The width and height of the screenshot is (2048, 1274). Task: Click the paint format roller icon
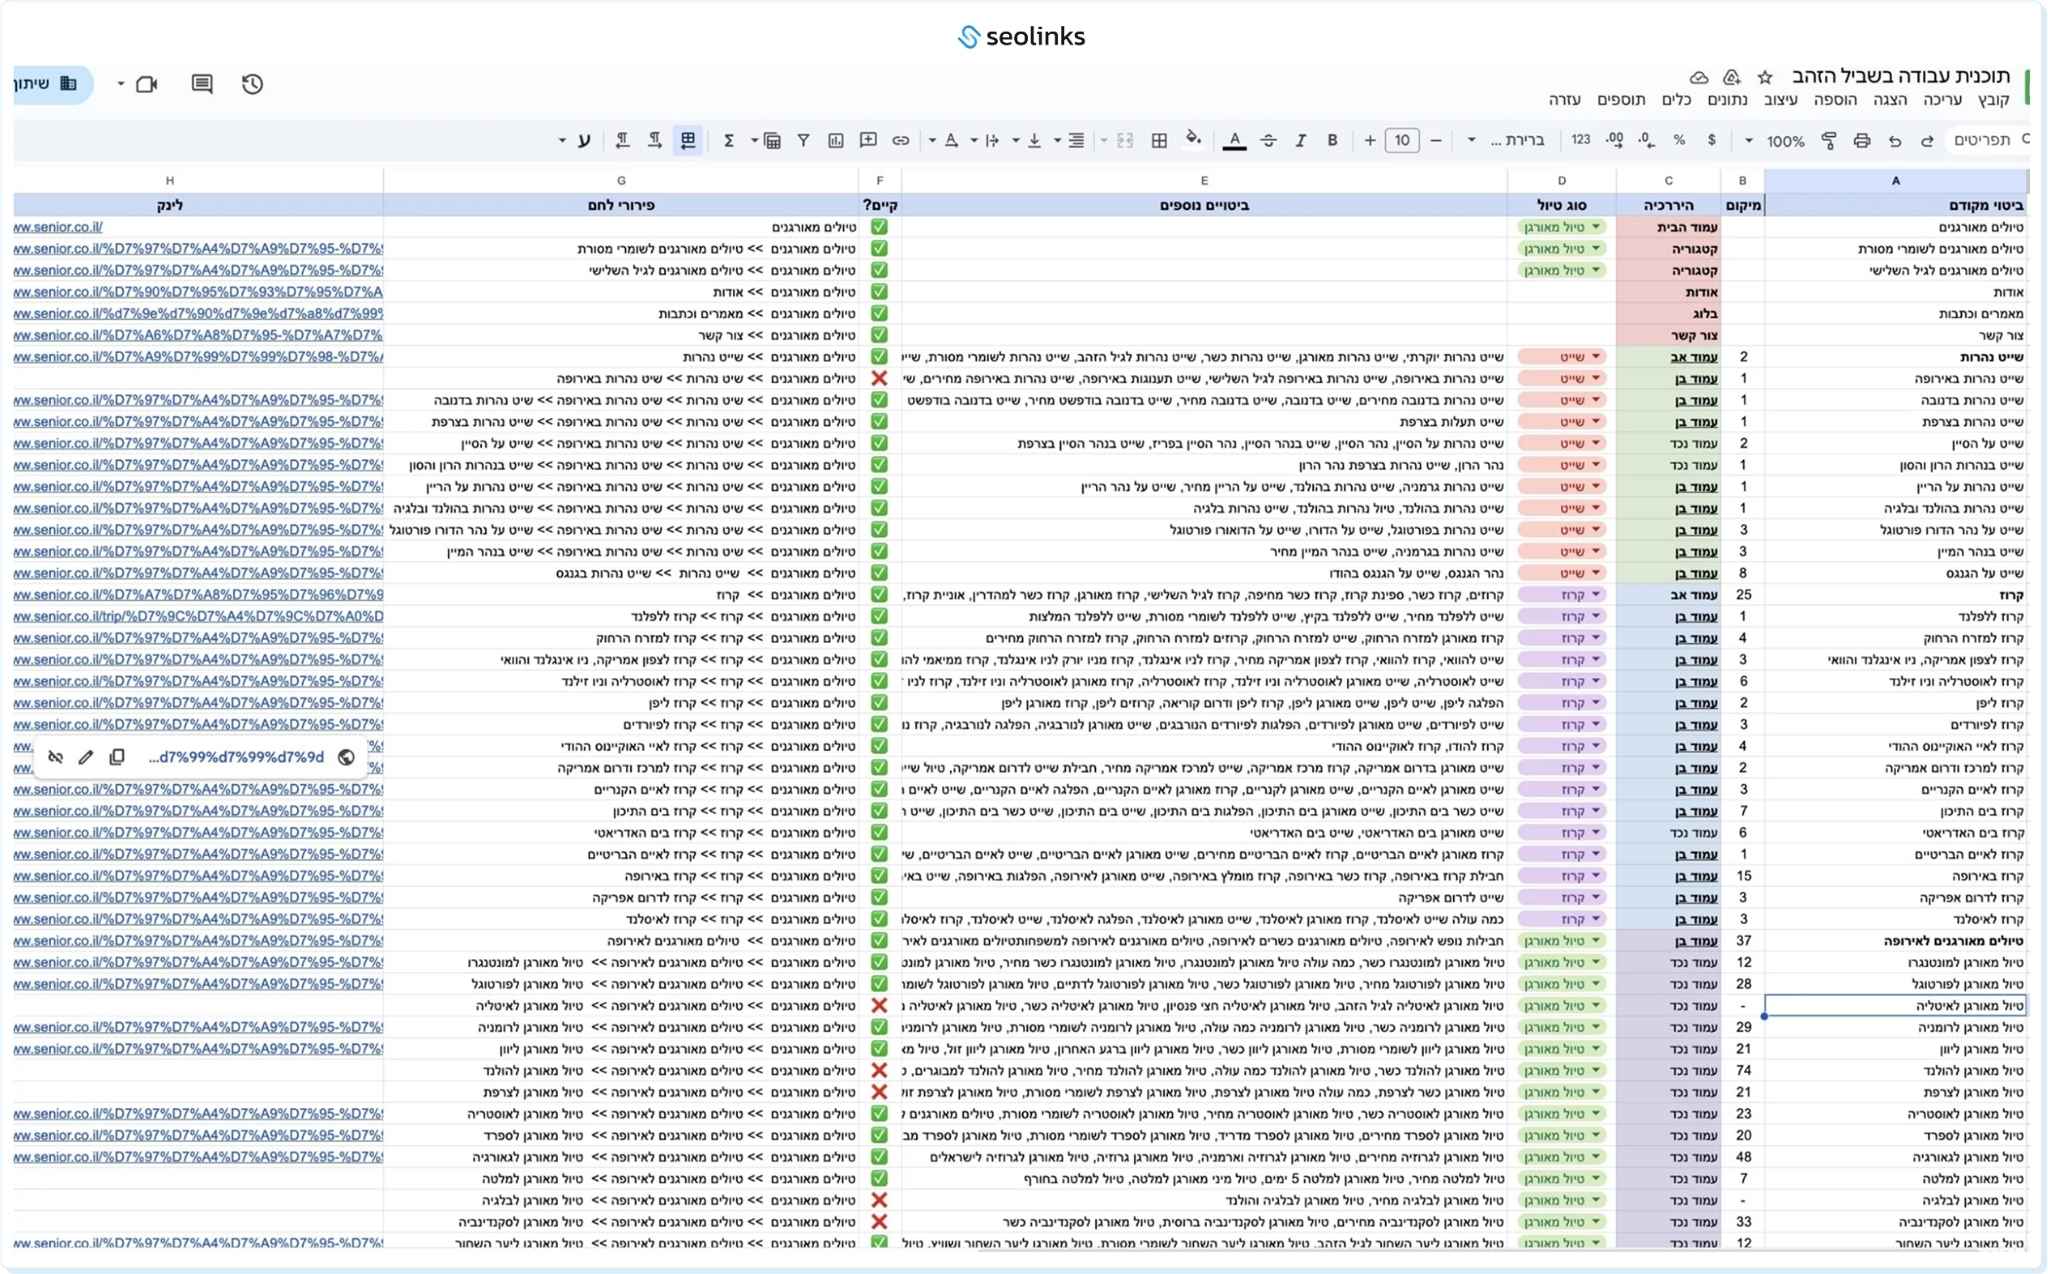(1829, 141)
